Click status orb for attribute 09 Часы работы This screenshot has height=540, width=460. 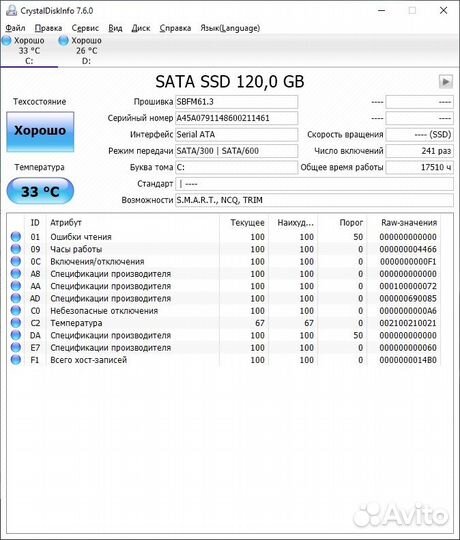(x=15, y=249)
